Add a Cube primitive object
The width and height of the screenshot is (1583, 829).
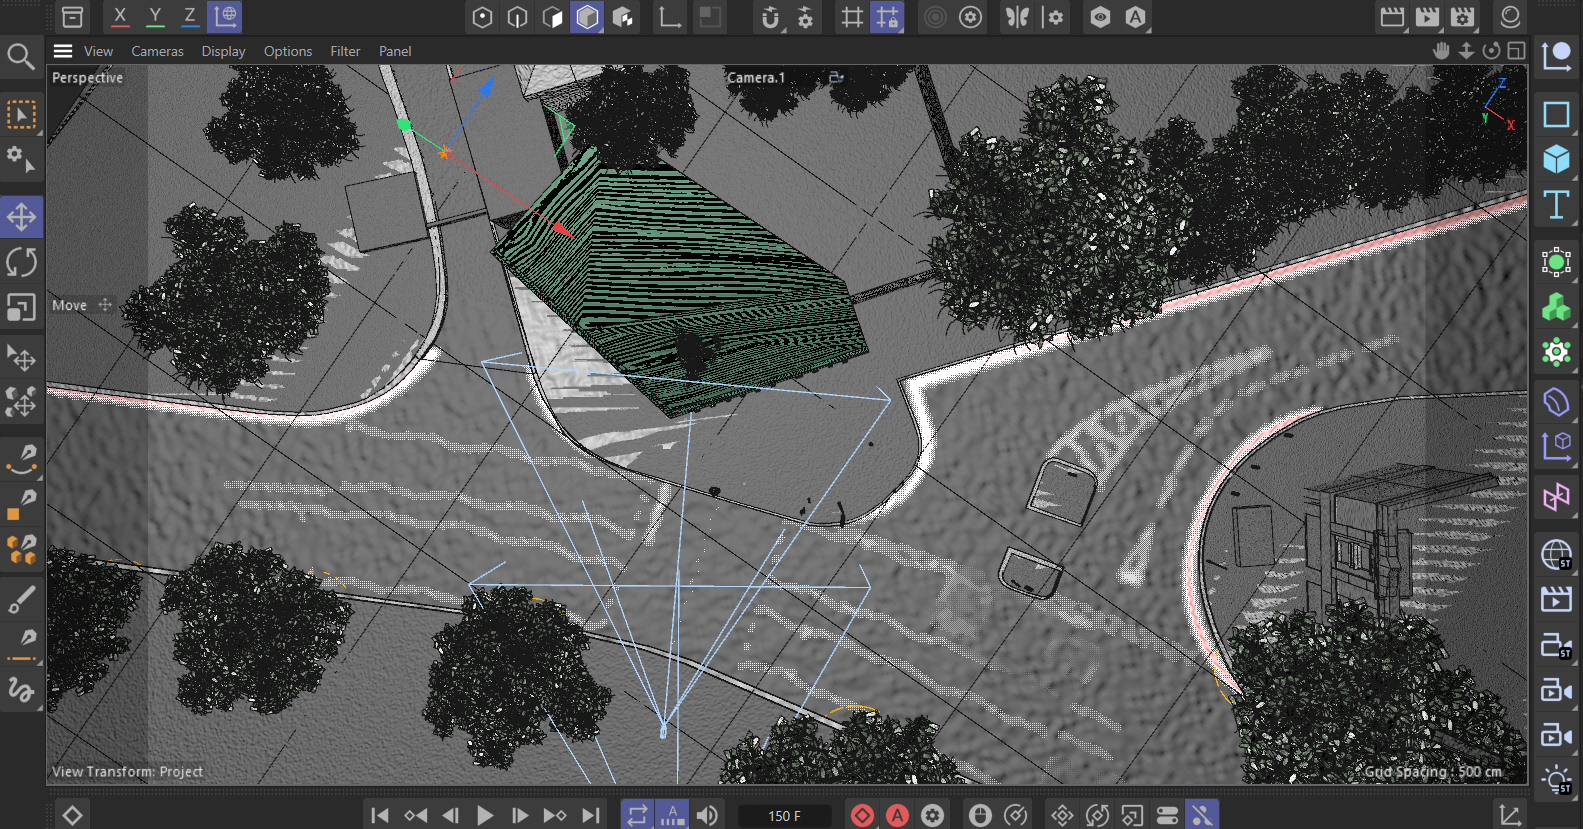click(x=1556, y=159)
